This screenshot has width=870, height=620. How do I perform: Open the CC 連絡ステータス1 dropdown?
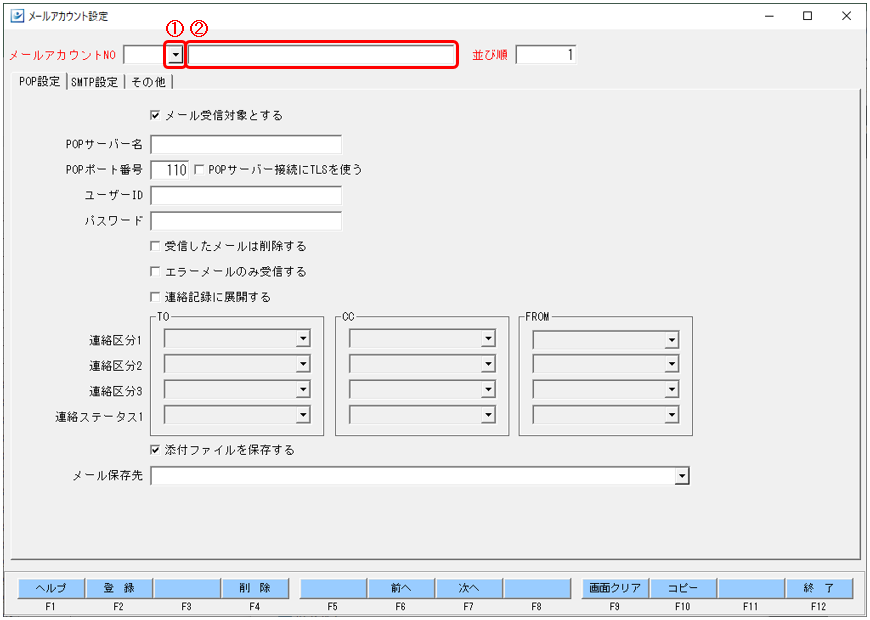tap(488, 415)
